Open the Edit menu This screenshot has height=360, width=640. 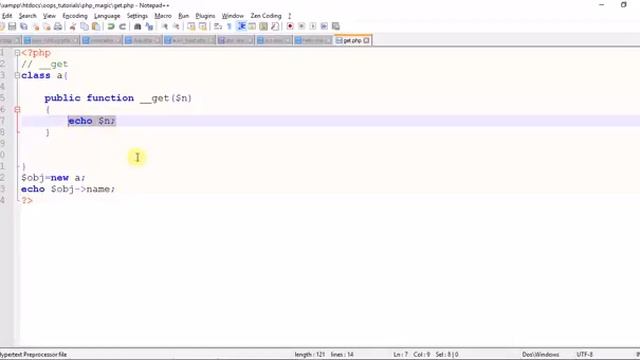7,16
